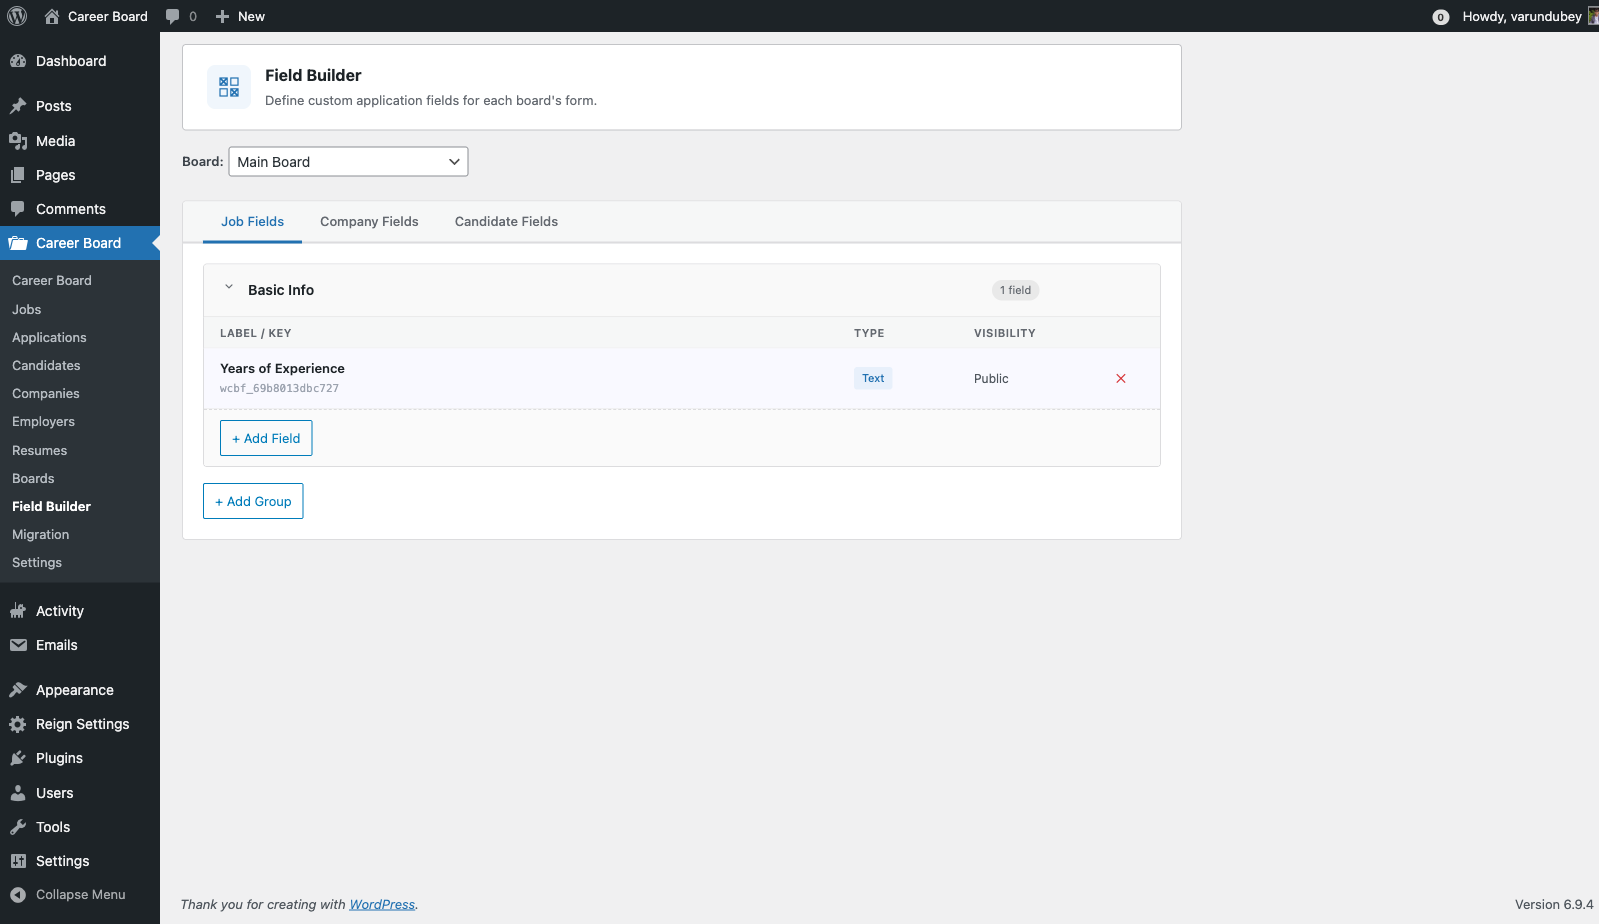Screen dimensions: 1599x924
Task: Go to Appearance in the sidebar
Action: [74, 690]
